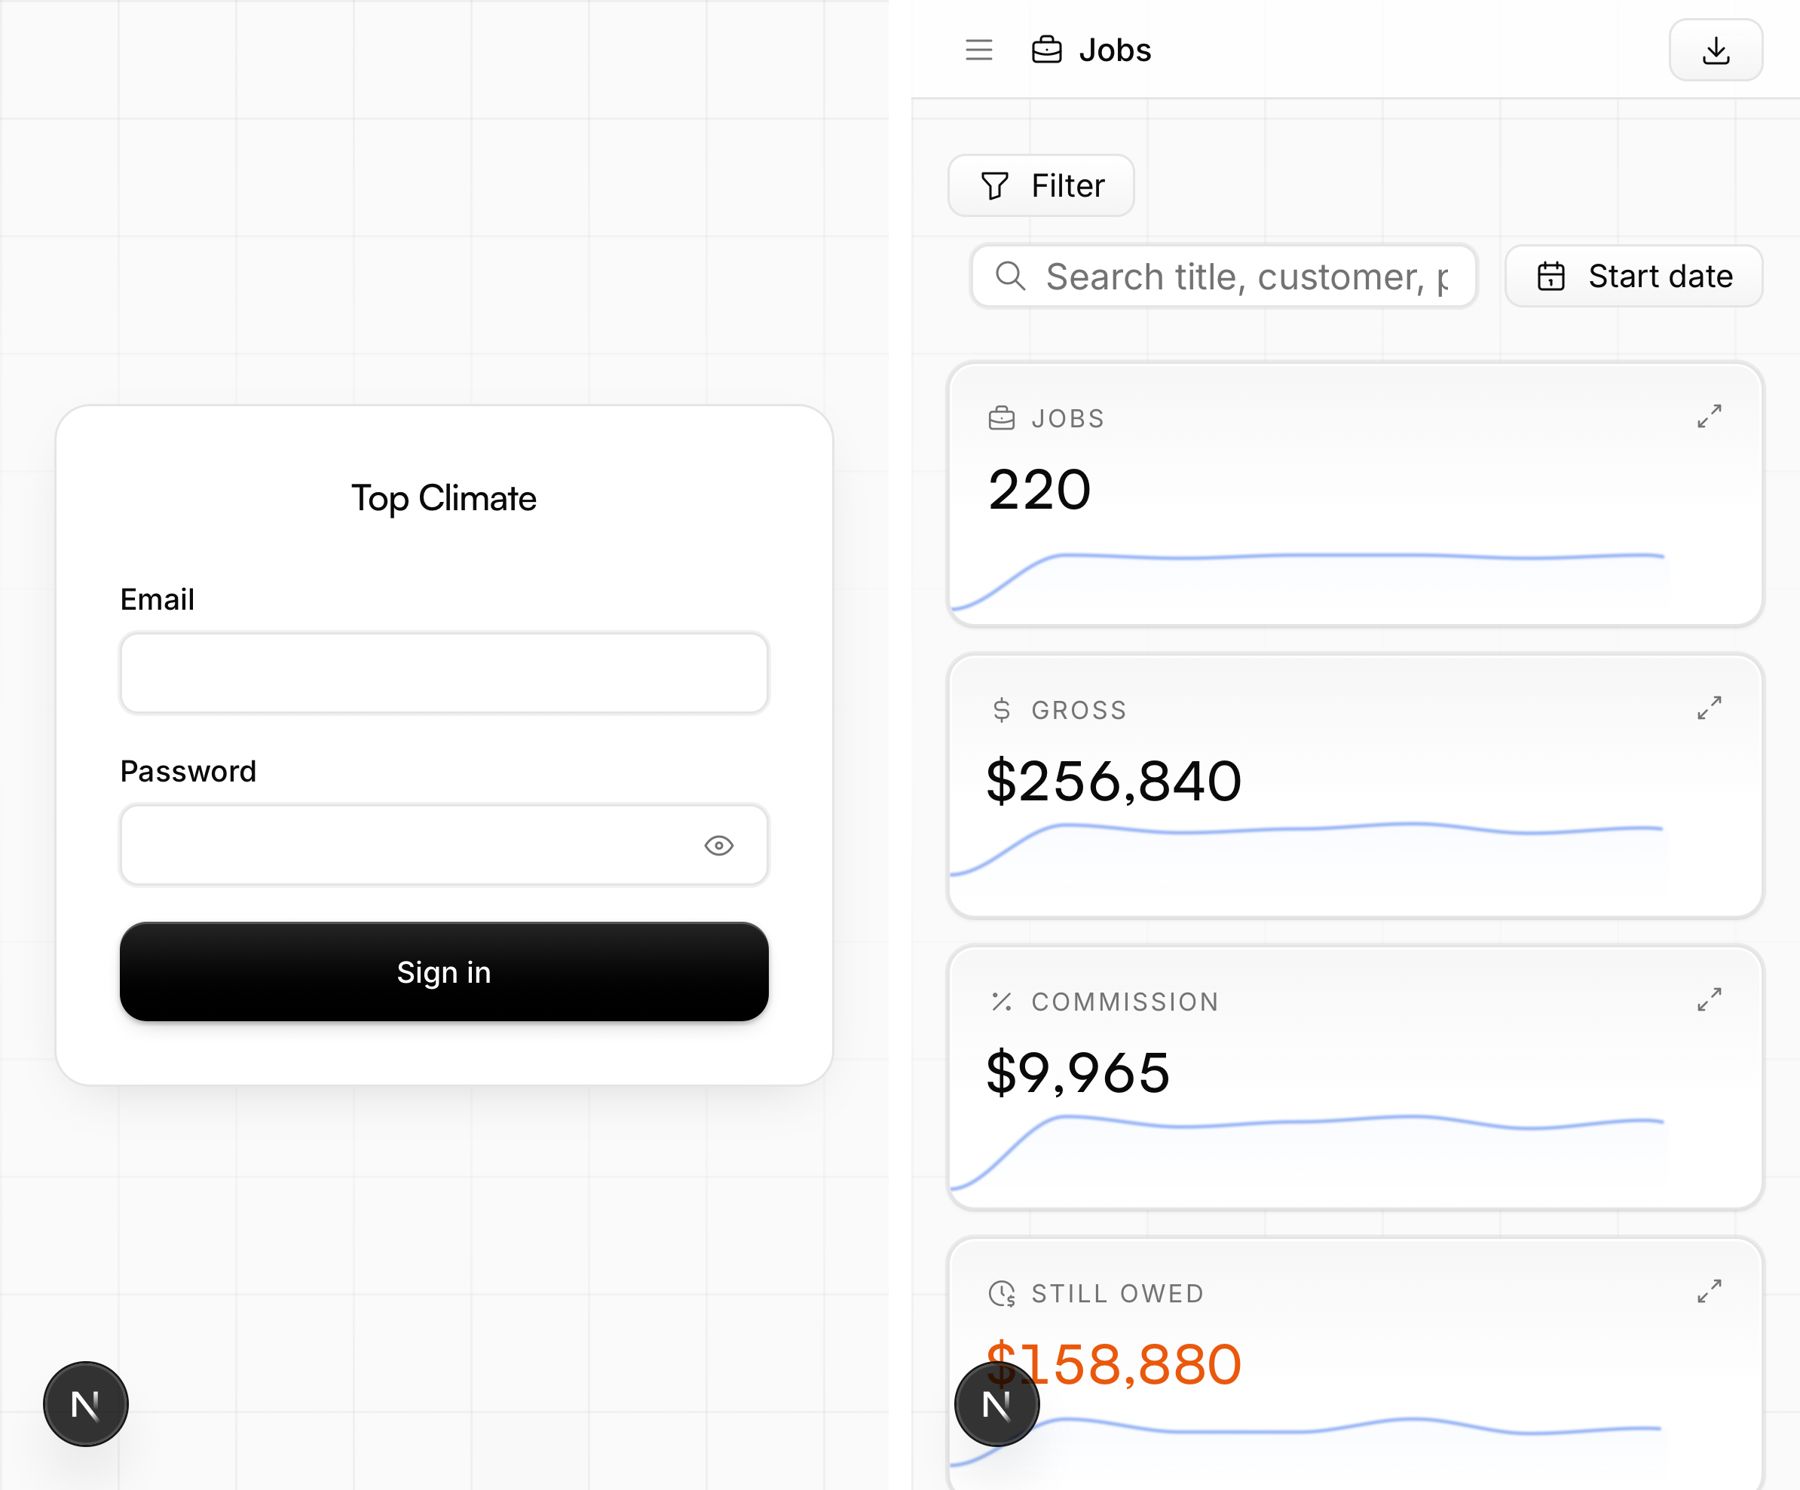Open the hamburger menu in Jobs header

tap(979, 50)
